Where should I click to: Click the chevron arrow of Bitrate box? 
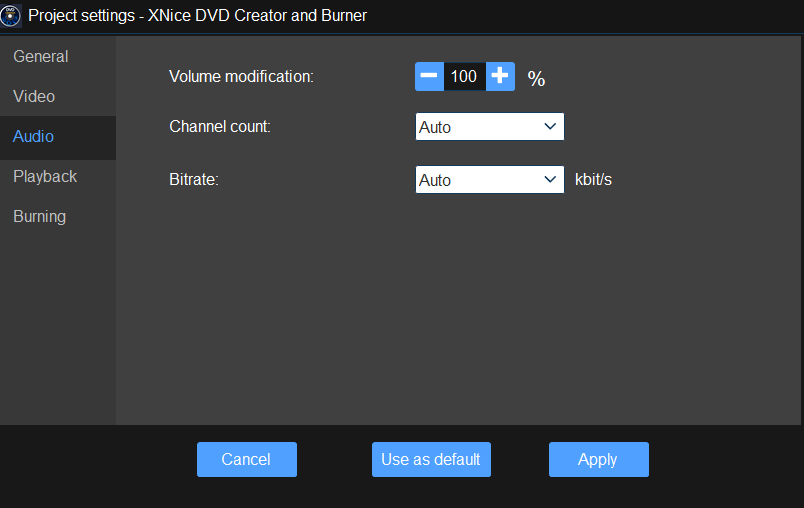(x=550, y=180)
